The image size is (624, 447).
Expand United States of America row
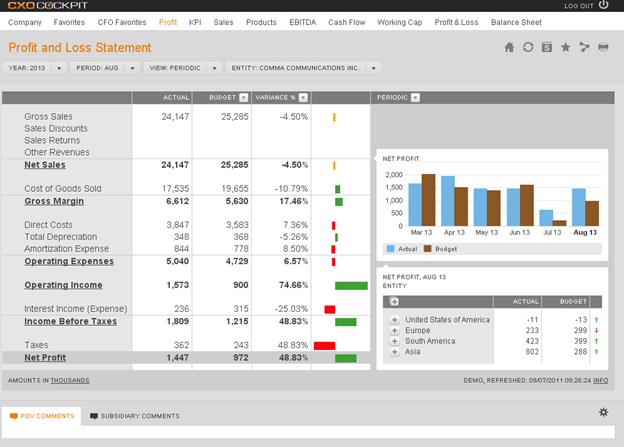(394, 320)
